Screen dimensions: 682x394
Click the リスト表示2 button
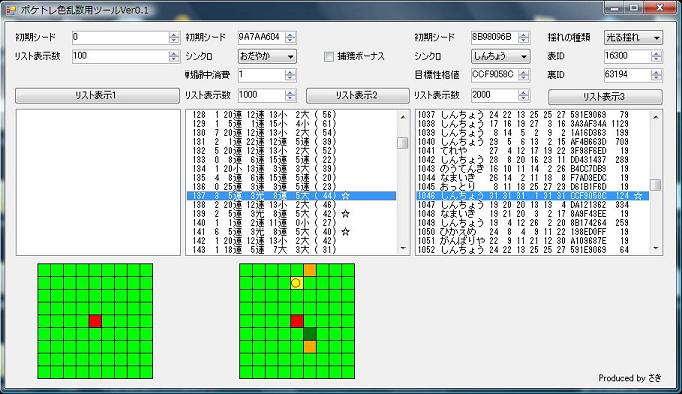pos(358,96)
